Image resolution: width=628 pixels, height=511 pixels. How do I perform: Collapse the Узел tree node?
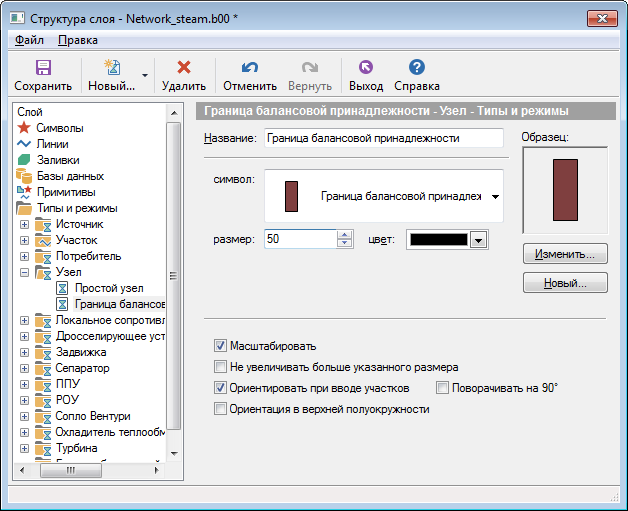(x=24, y=272)
